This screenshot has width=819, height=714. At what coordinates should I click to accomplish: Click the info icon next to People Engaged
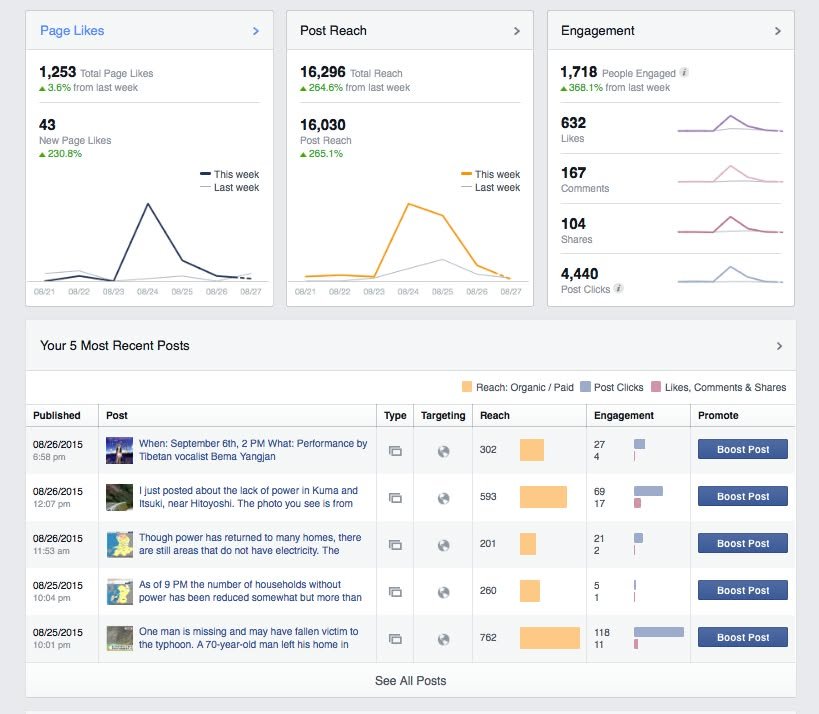[x=684, y=73]
